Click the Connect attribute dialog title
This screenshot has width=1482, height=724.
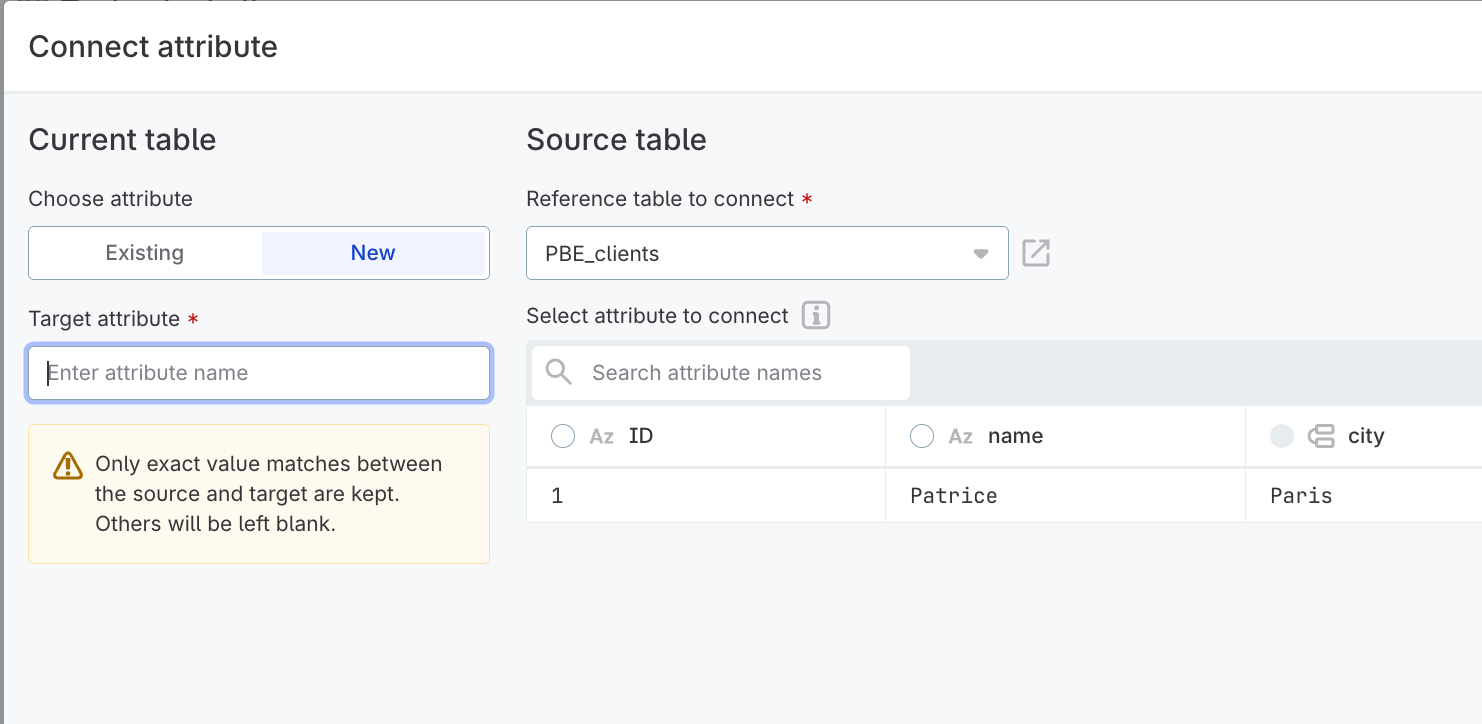(x=153, y=46)
